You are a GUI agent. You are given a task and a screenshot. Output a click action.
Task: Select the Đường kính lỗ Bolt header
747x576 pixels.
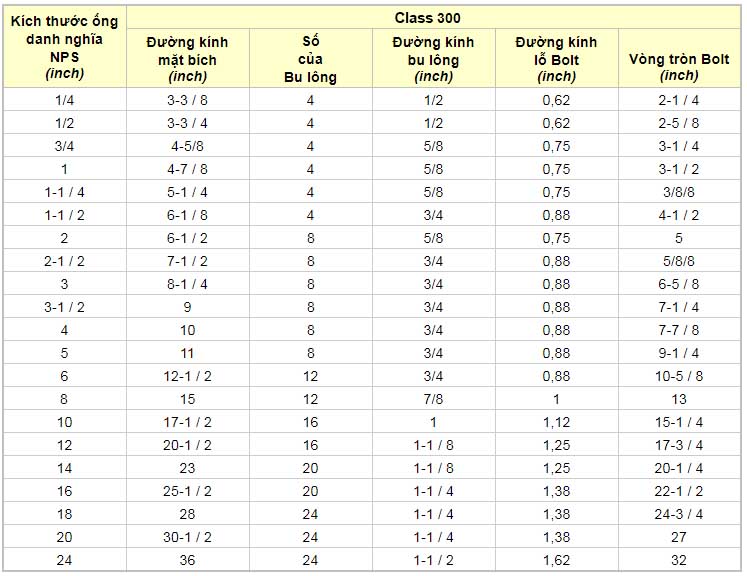pyautogui.click(x=556, y=59)
